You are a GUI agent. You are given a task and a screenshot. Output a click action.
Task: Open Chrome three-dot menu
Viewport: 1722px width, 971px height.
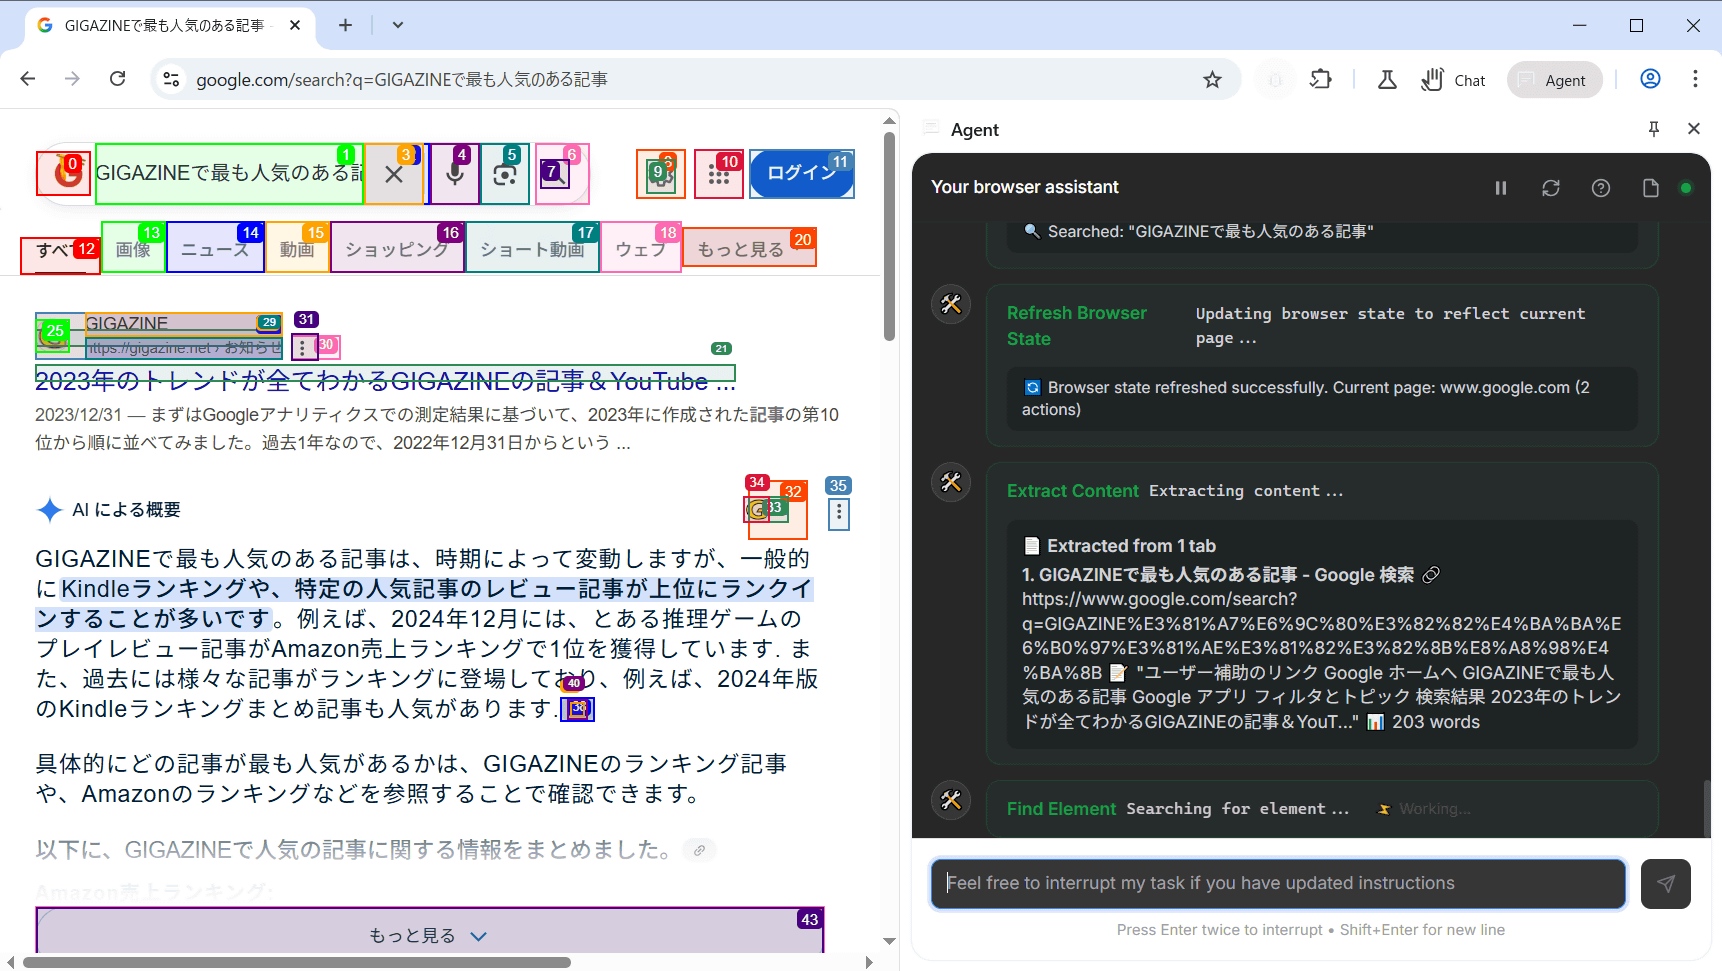1695,80
